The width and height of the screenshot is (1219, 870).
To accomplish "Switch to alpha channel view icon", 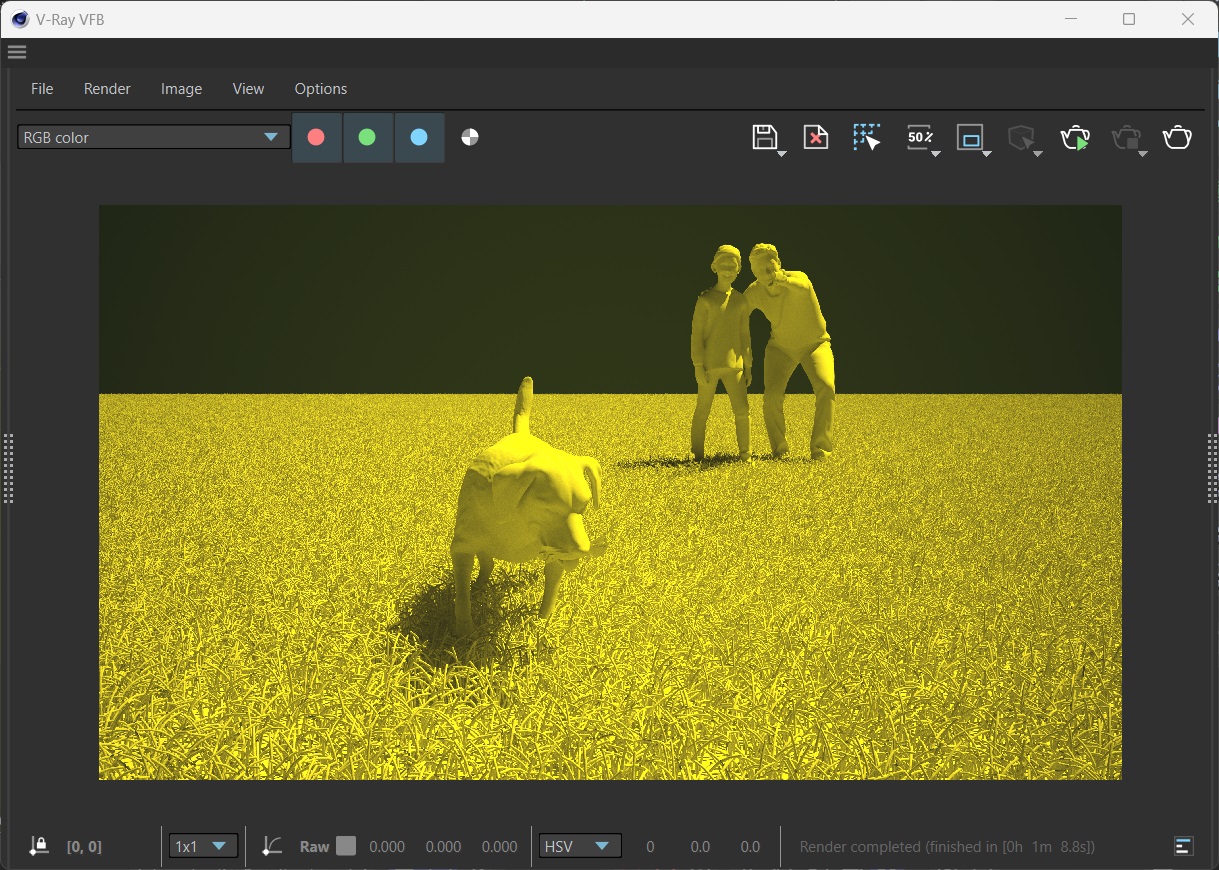I will click(470, 138).
